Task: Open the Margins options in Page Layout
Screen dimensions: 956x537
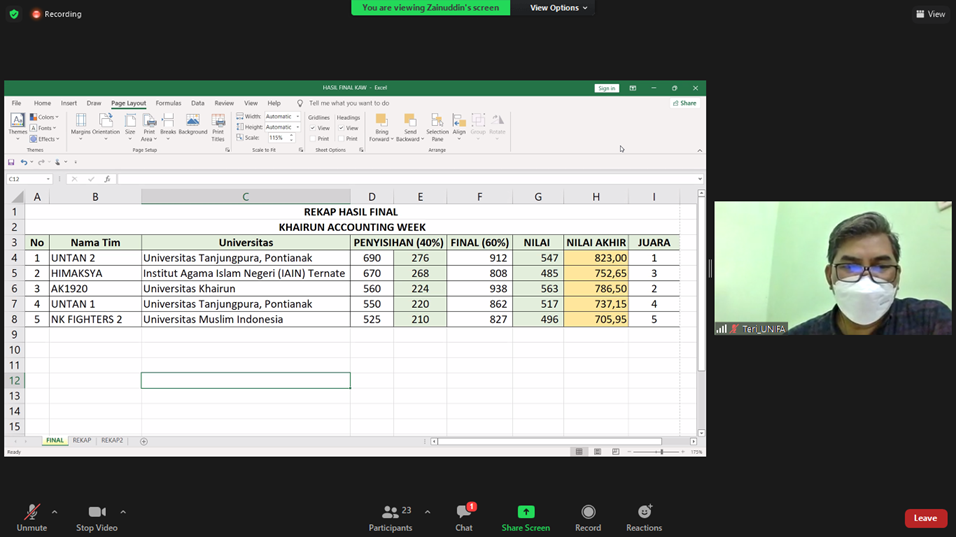Action: [x=80, y=124]
